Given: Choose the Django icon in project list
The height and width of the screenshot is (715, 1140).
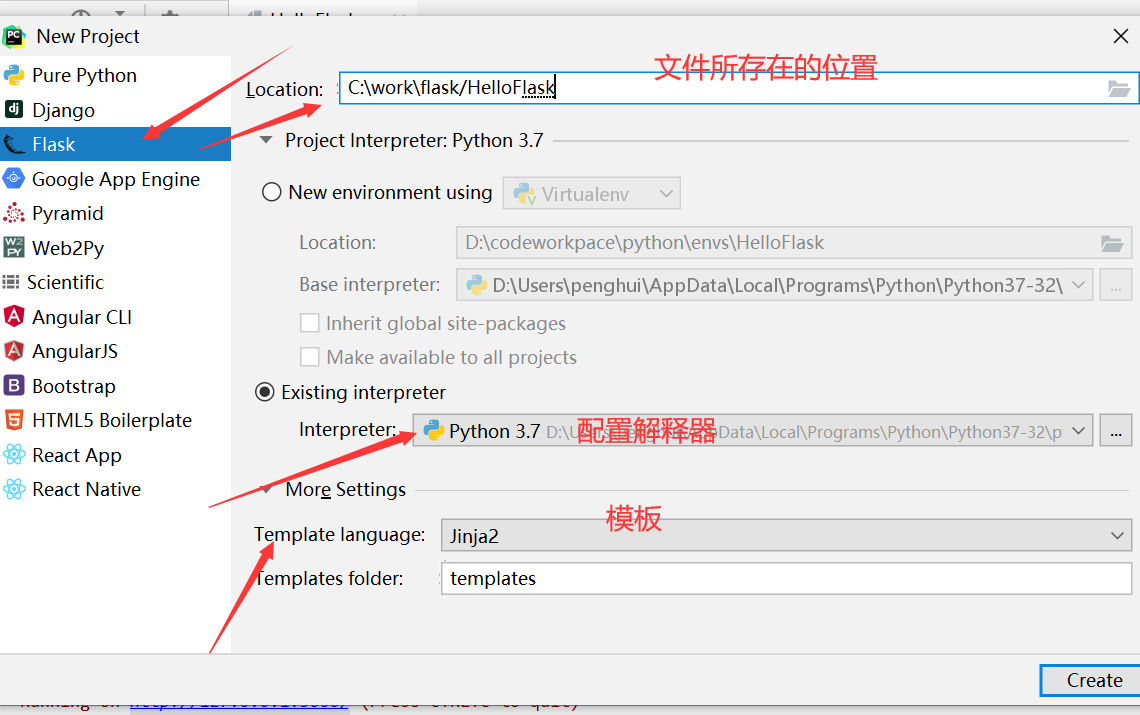Looking at the screenshot, I should (14, 109).
